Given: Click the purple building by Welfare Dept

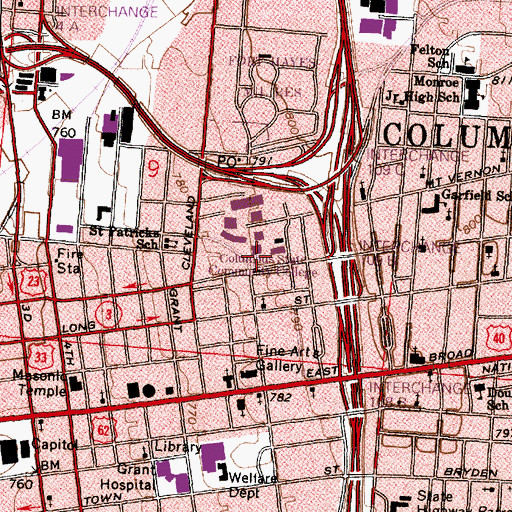Looking at the screenshot, I should (x=213, y=457).
